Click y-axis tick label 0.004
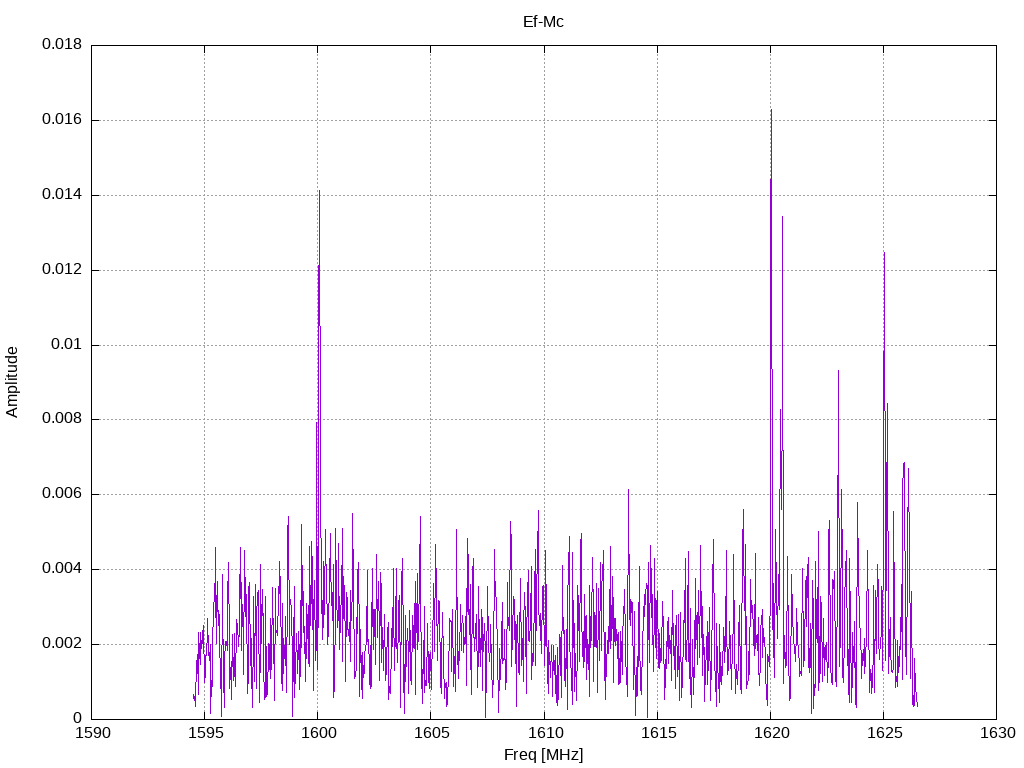 click(62, 568)
